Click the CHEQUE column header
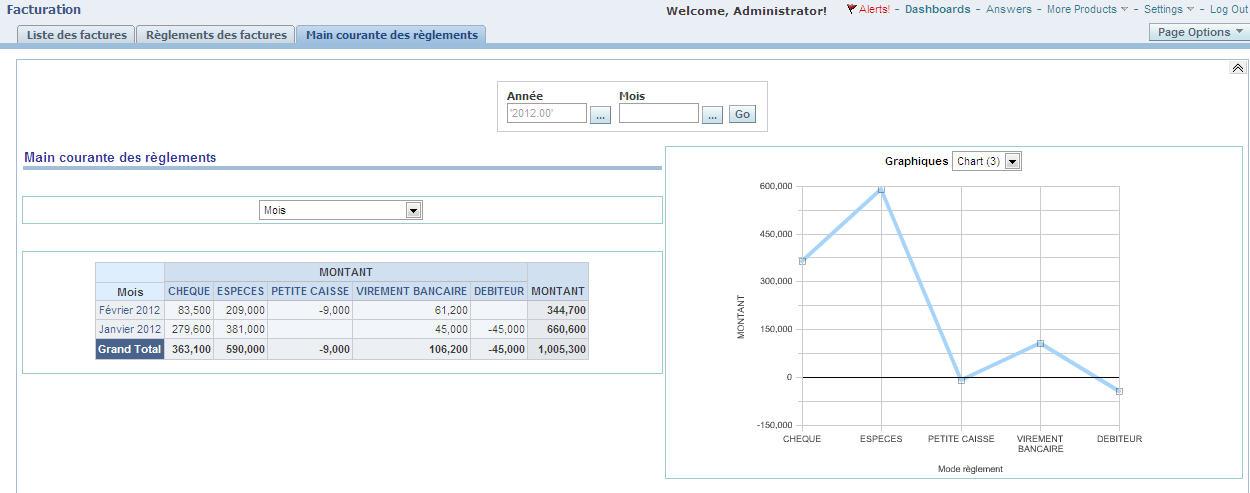This screenshot has height=493, width=1250. click(189, 291)
